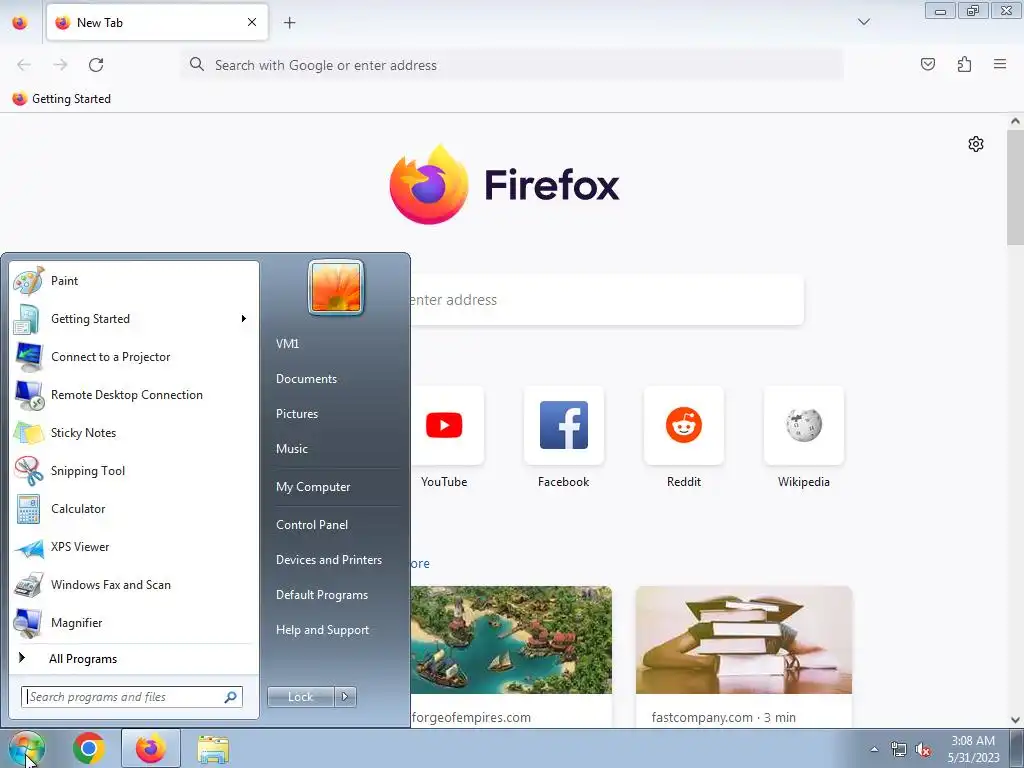Launch Calculator
This screenshot has width=1024, height=768.
(x=134, y=509)
